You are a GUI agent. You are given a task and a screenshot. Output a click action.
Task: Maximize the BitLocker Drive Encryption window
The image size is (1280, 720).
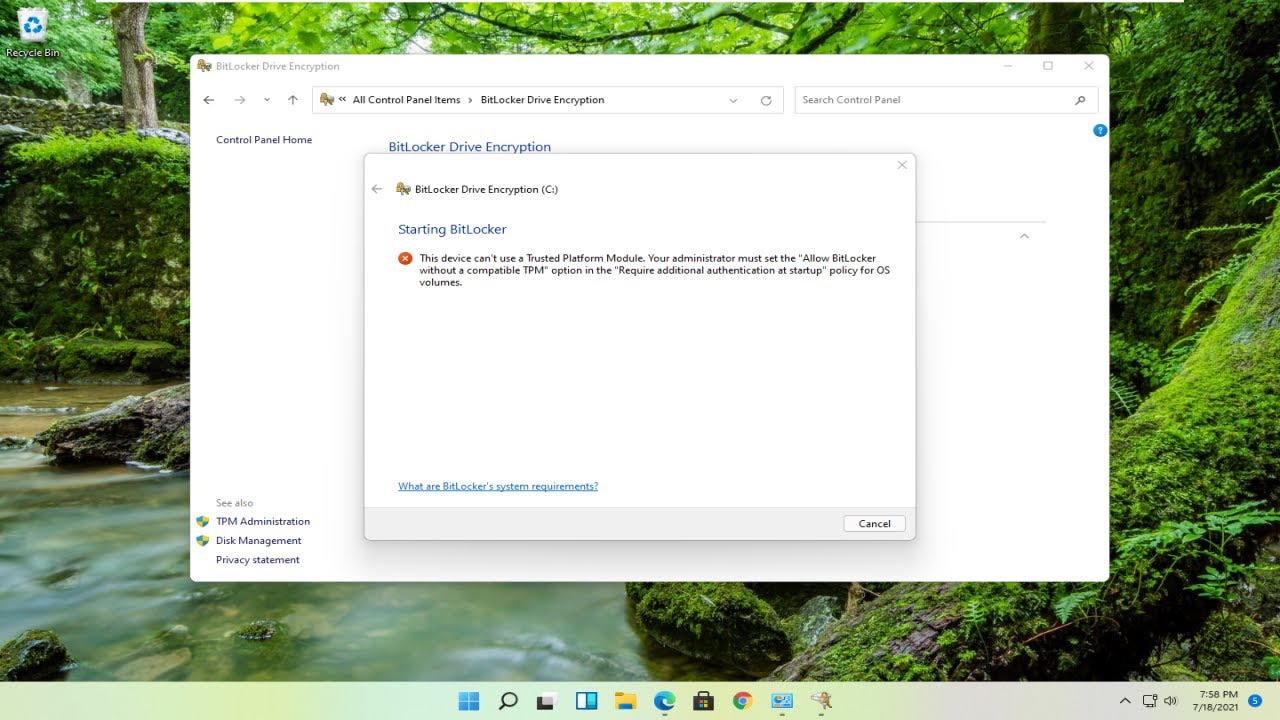tap(1048, 66)
